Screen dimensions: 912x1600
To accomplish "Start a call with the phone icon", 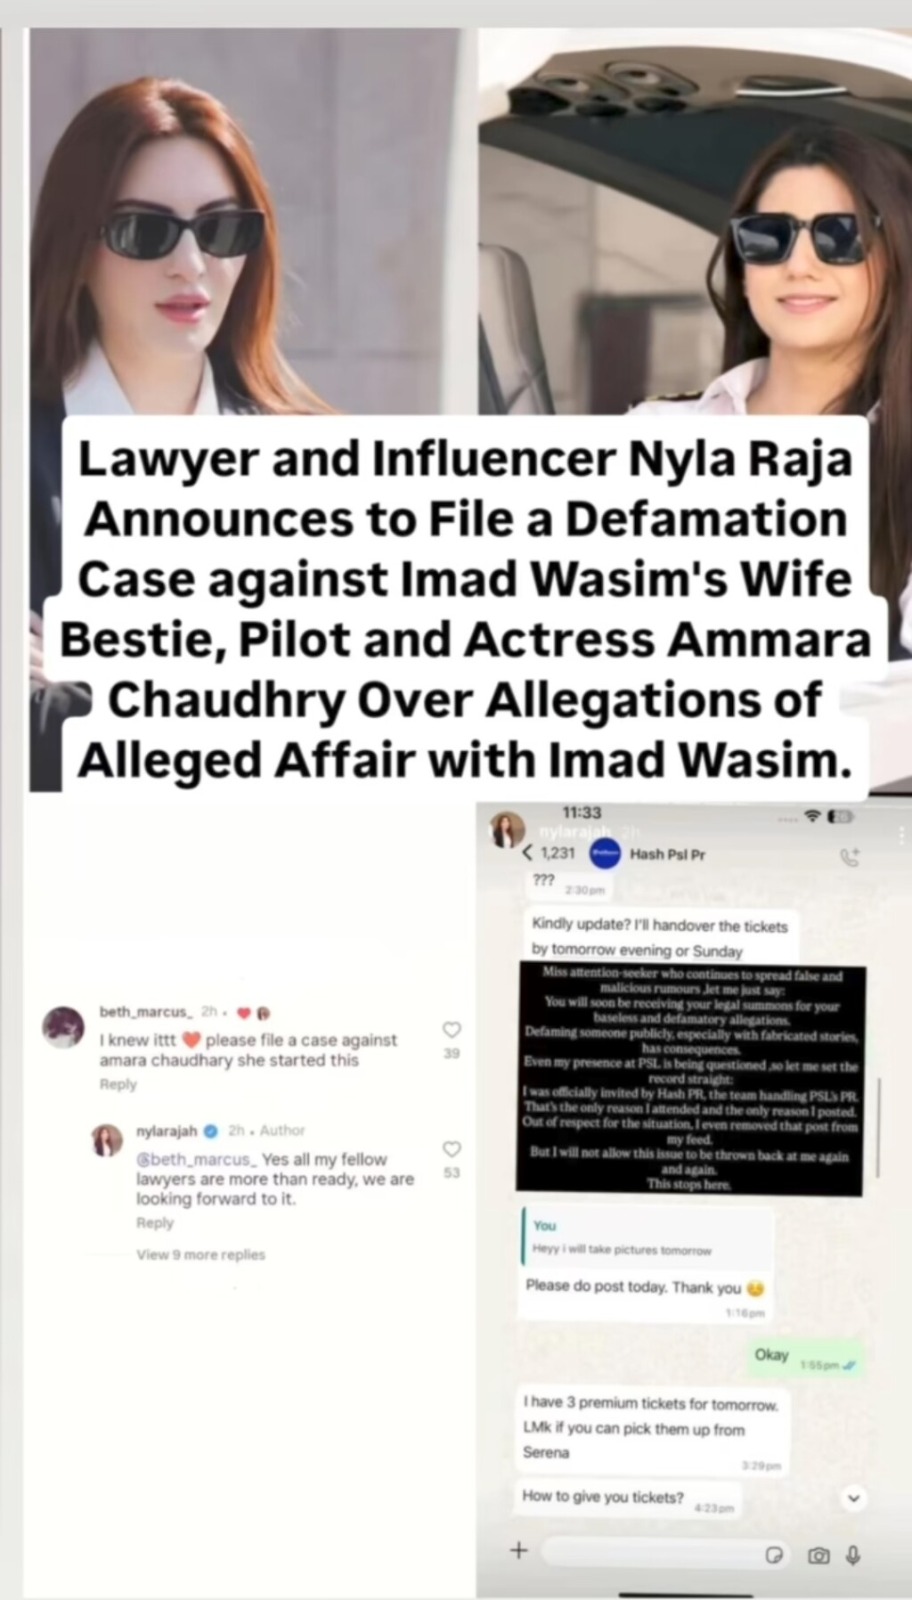I will pos(850,856).
